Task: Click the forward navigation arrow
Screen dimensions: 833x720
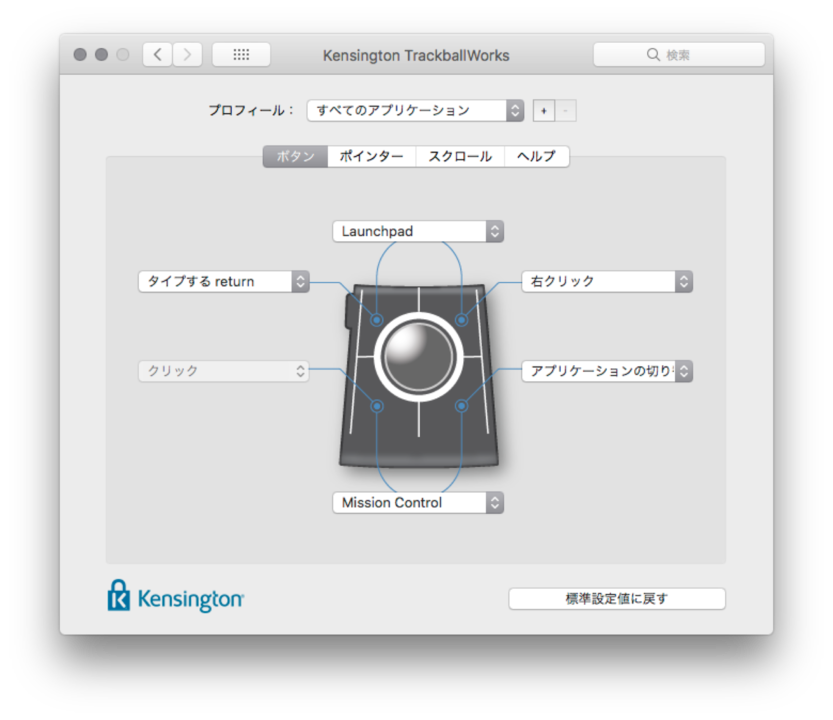Action: pos(187,55)
